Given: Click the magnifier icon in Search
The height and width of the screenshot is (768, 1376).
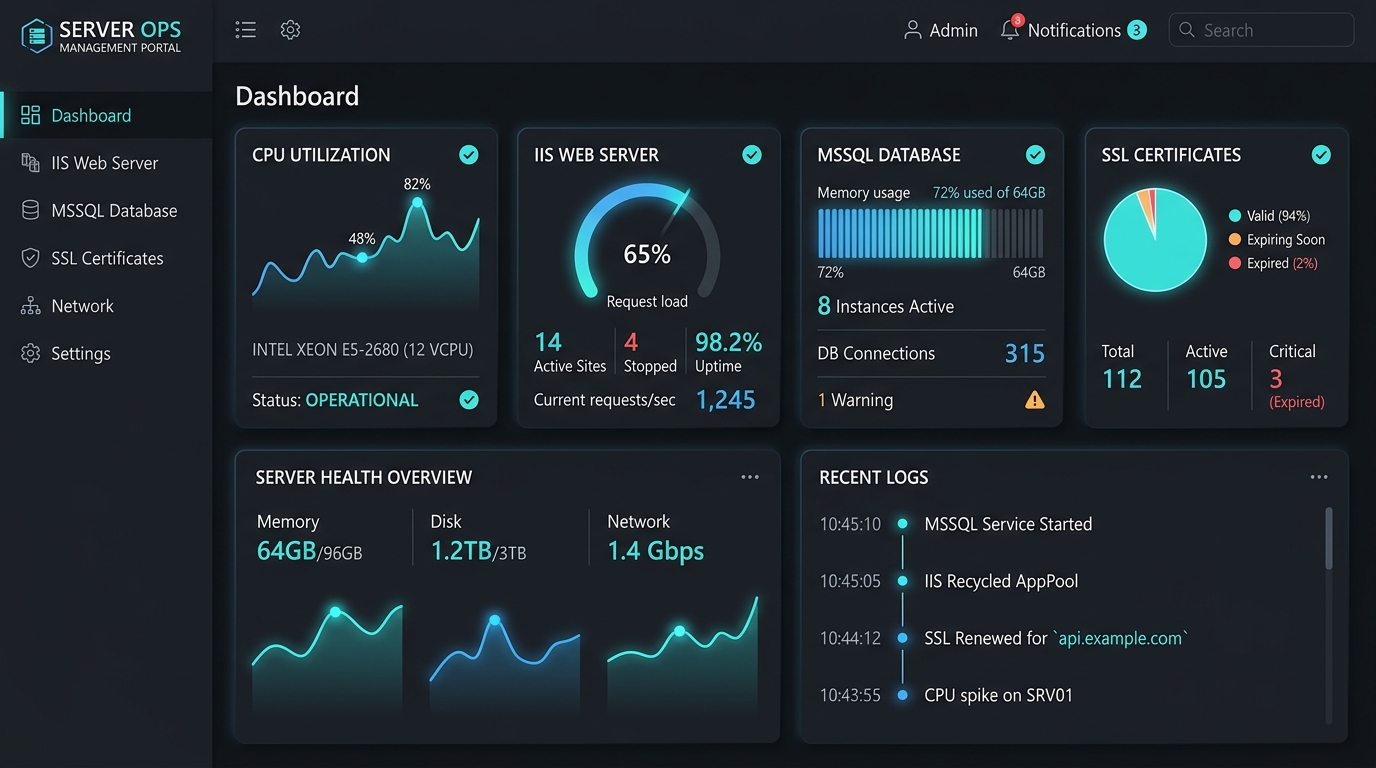Looking at the screenshot, I should click(1187, 30).
